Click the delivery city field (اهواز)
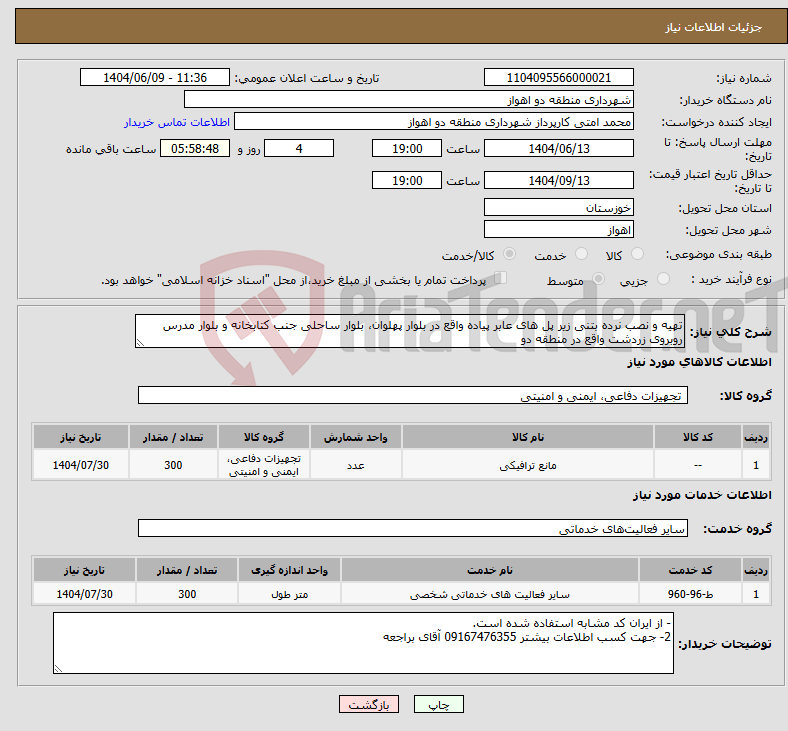The width and height of the screenshot is (788, 731). [x=558, y=230]
